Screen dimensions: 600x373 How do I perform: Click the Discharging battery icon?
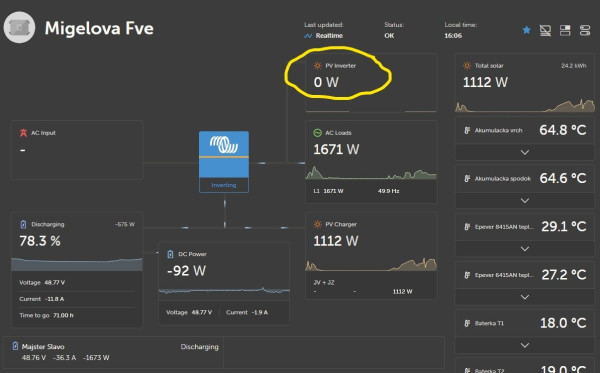click(23, 224)
